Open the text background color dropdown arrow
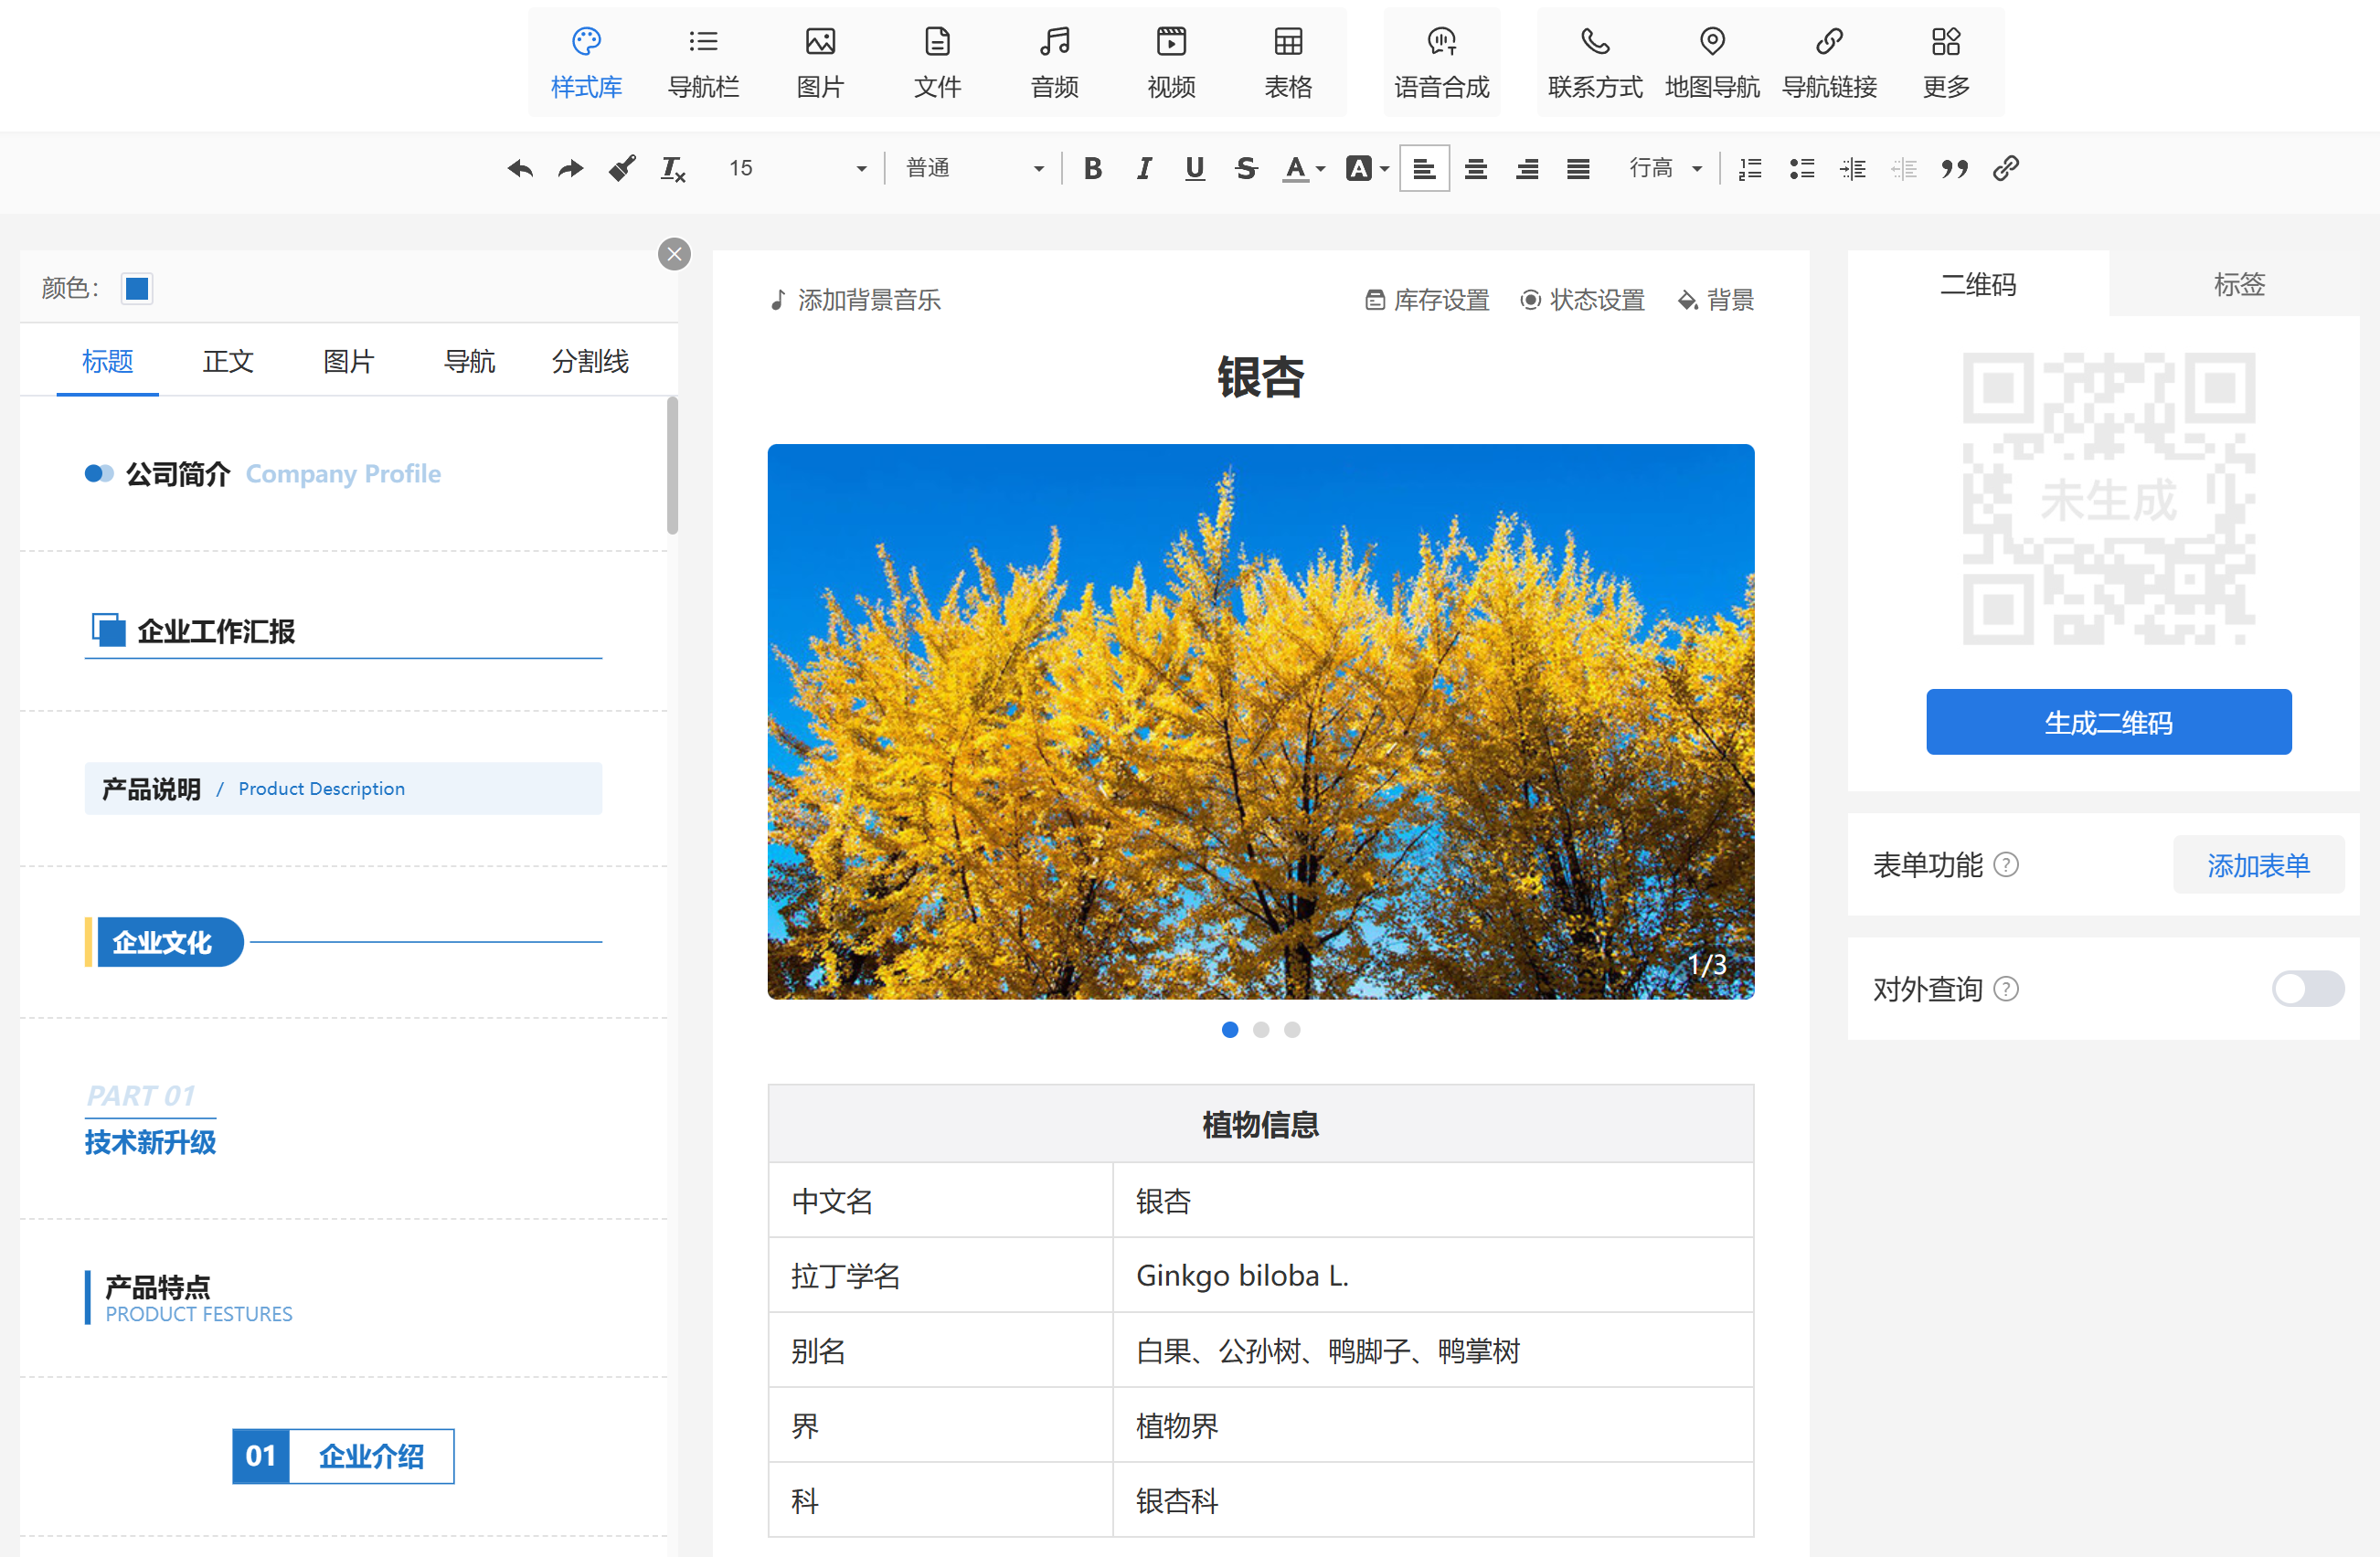Viewport: 2380px width, 1557px height. [1385, 170]
